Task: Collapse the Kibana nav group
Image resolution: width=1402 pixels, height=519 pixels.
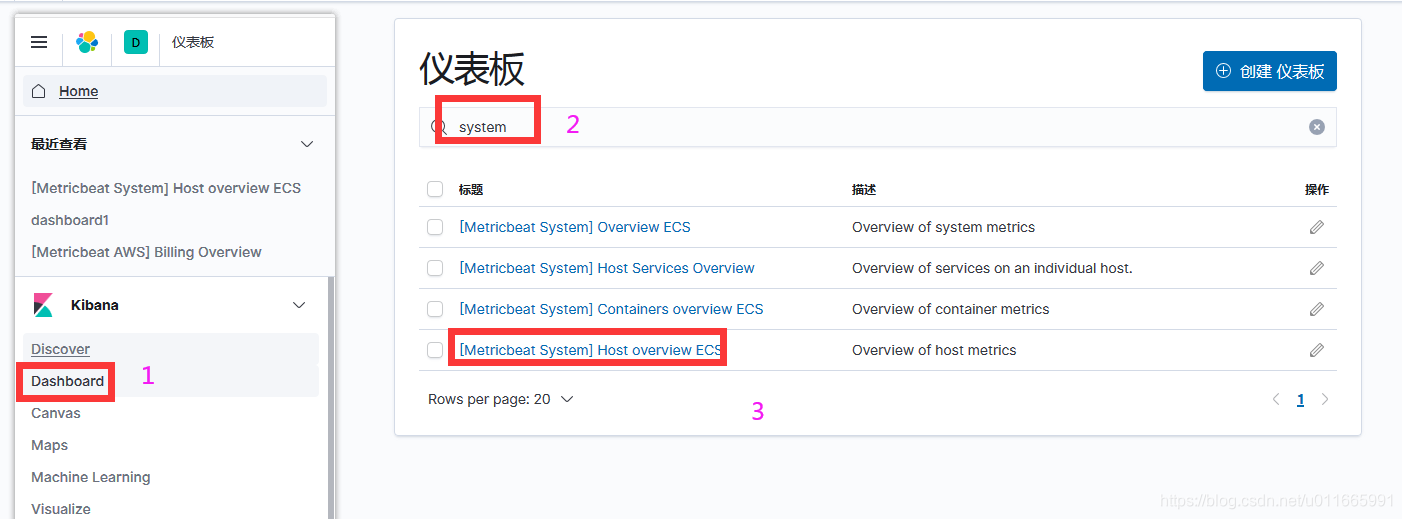Action: [x=298, y=305]
